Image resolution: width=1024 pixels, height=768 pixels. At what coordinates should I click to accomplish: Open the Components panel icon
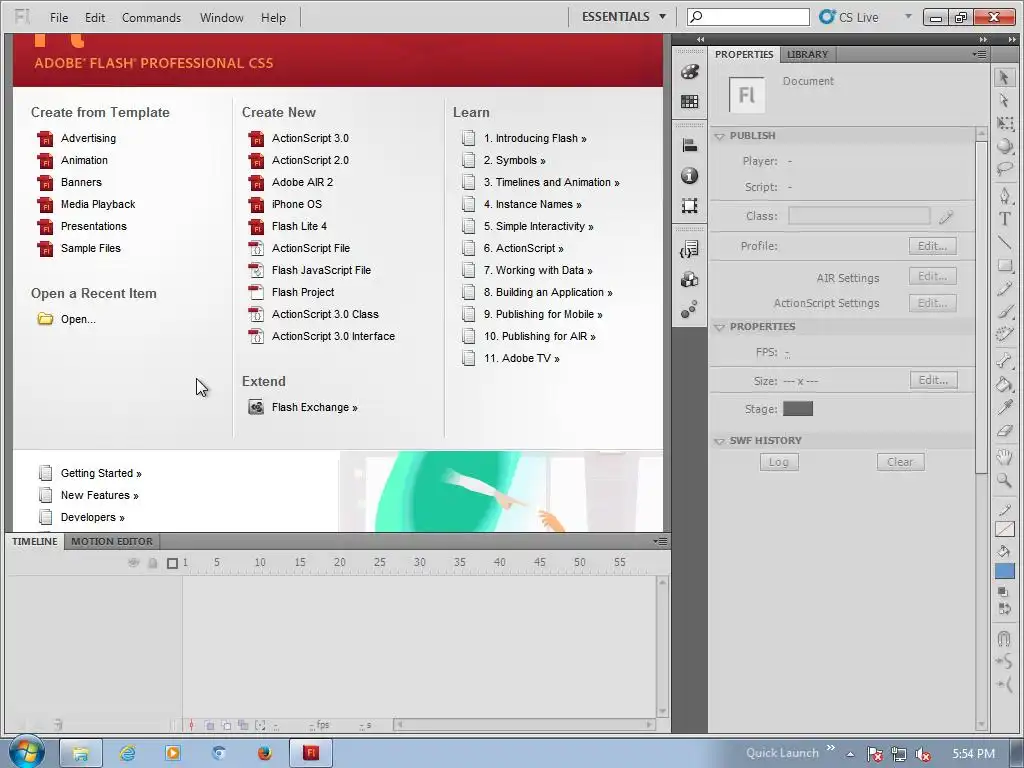(690, 280)
